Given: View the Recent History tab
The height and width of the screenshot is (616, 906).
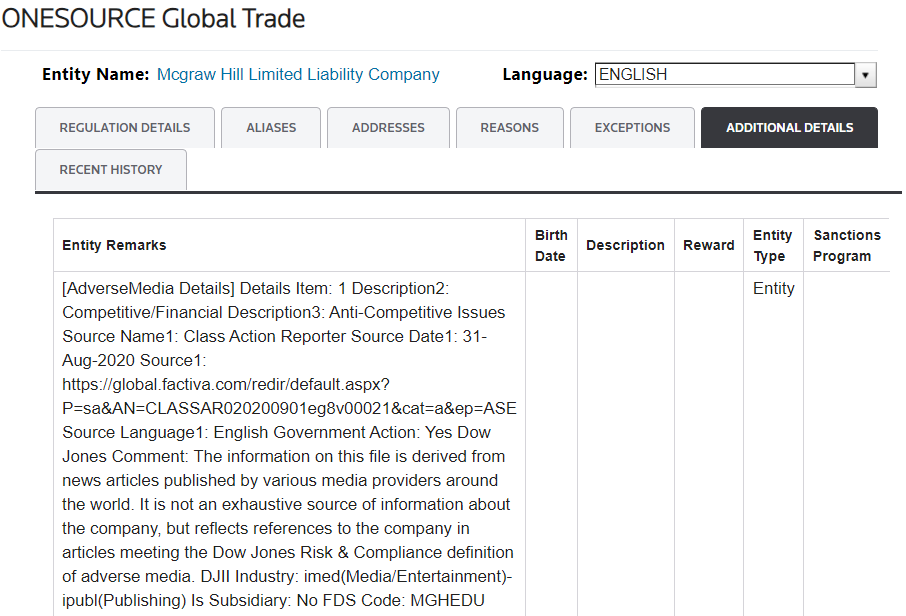Looking at the screenshot, I should pos(111,170).
